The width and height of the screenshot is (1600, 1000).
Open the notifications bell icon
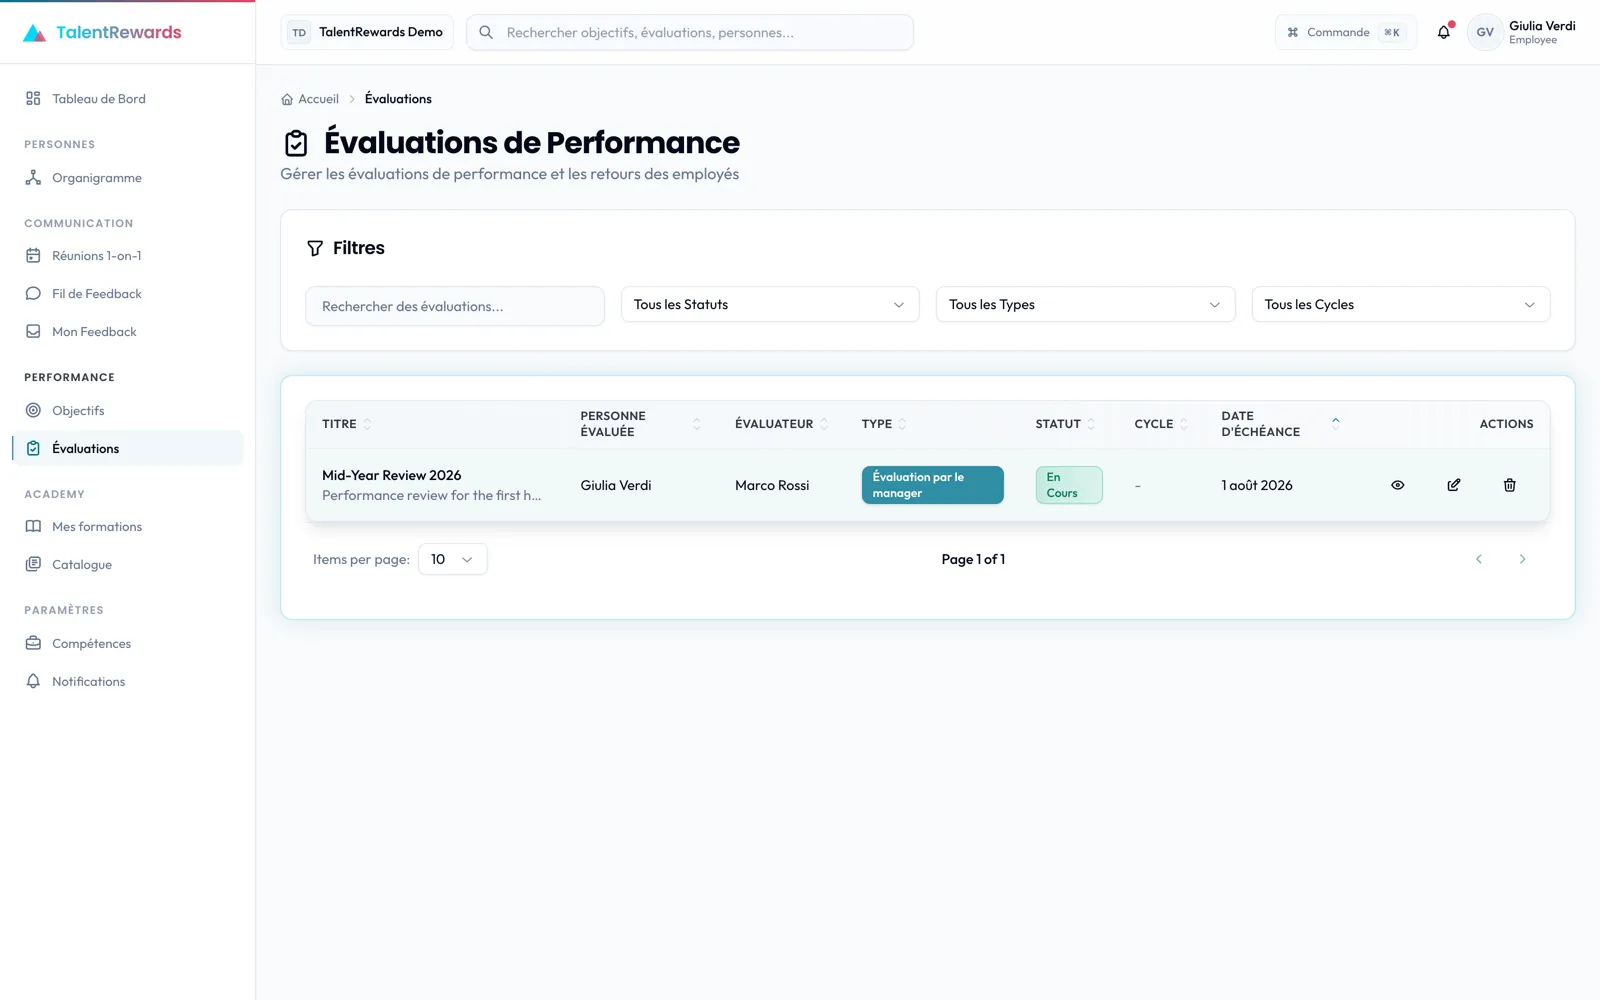(1444, 32)
